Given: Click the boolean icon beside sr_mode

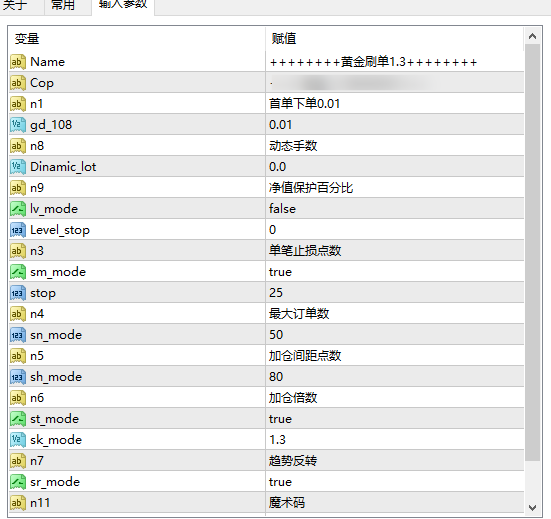Looking at the screenshot, I should 18,482.
